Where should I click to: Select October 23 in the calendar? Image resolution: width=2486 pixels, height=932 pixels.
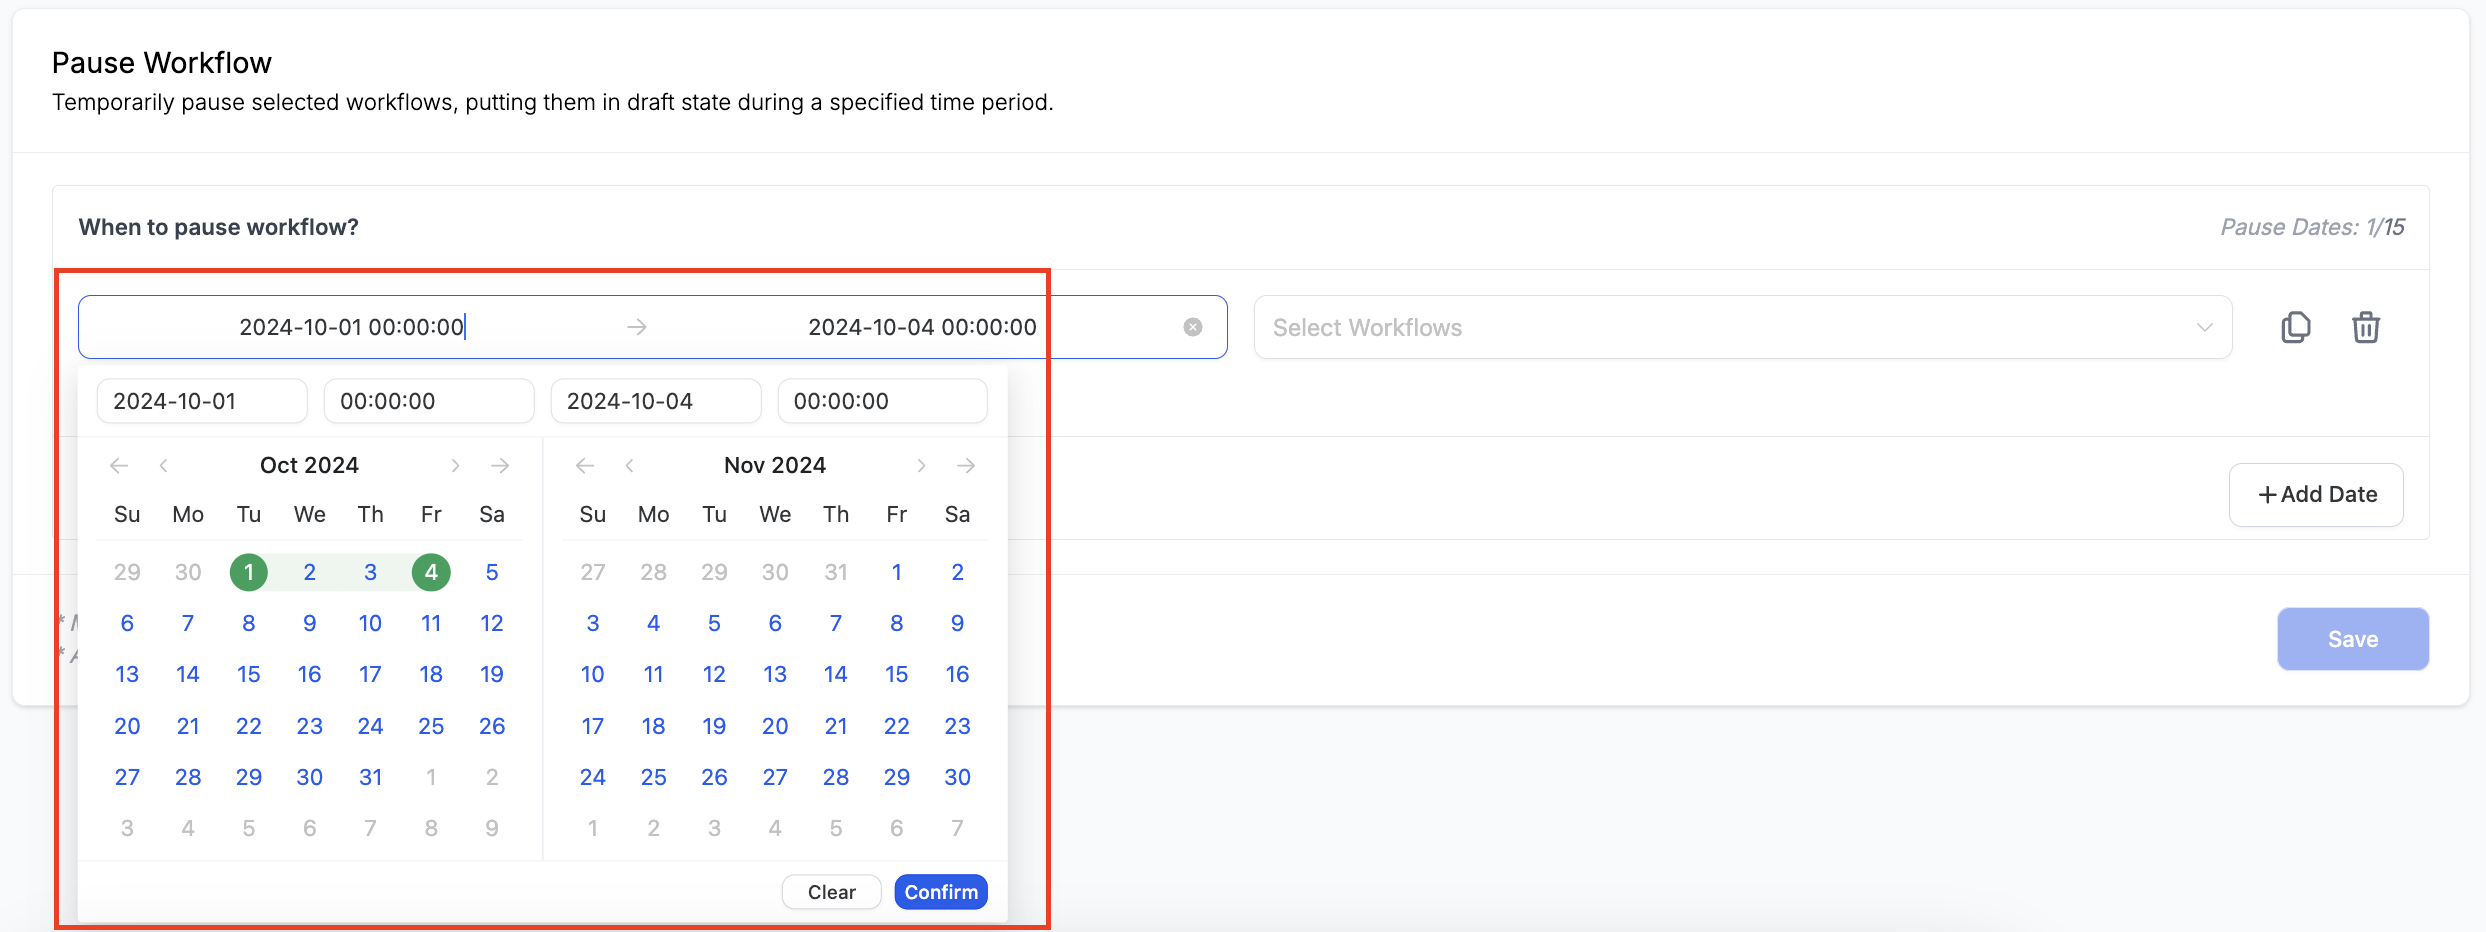(x=310, y=726)
